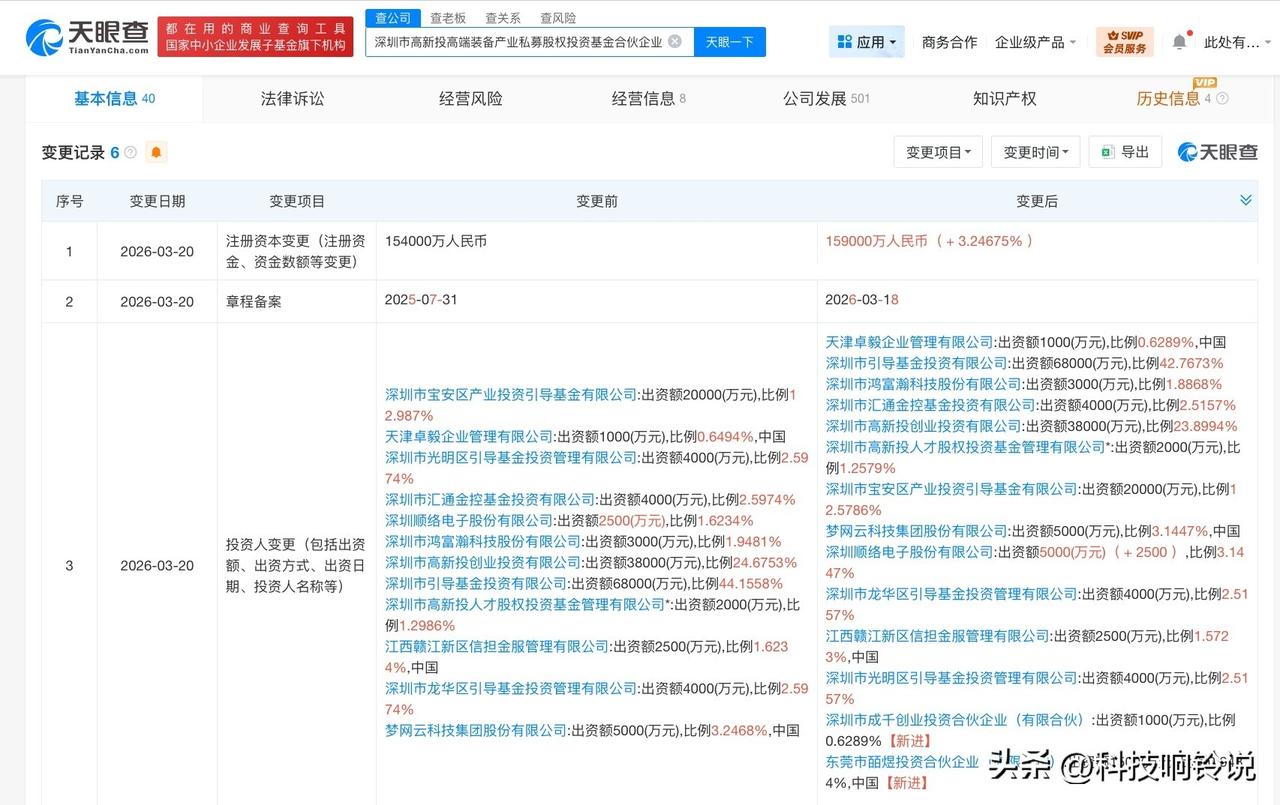This screenshot has width=1280, height=805.
Task: Clear the search box with the X icon
Action: pos(675,42)
